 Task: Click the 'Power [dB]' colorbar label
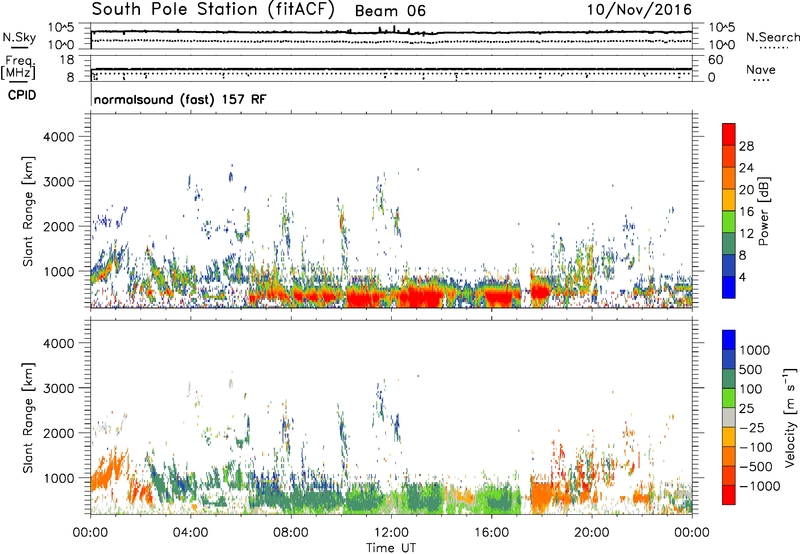(764, 211)
